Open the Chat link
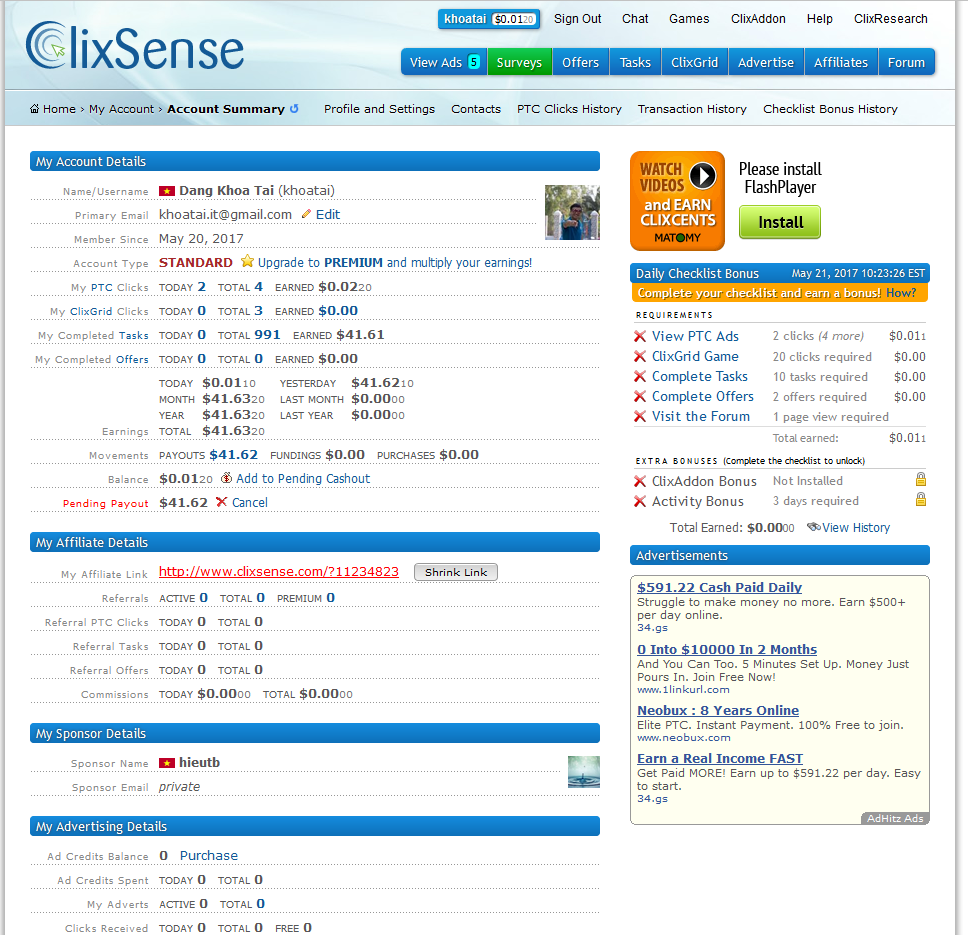Image resolution: width=968 pixels, height=940 pixels. point(635,19)
